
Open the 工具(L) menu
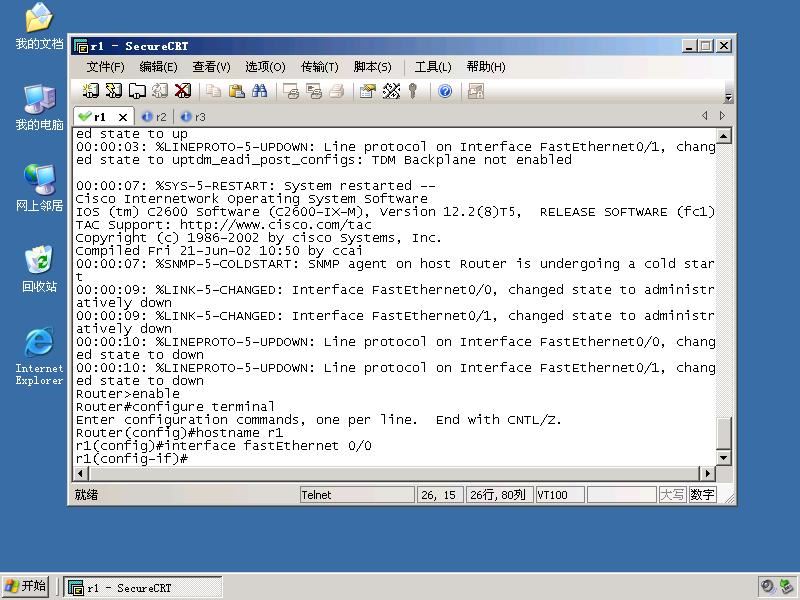(433, 67)
